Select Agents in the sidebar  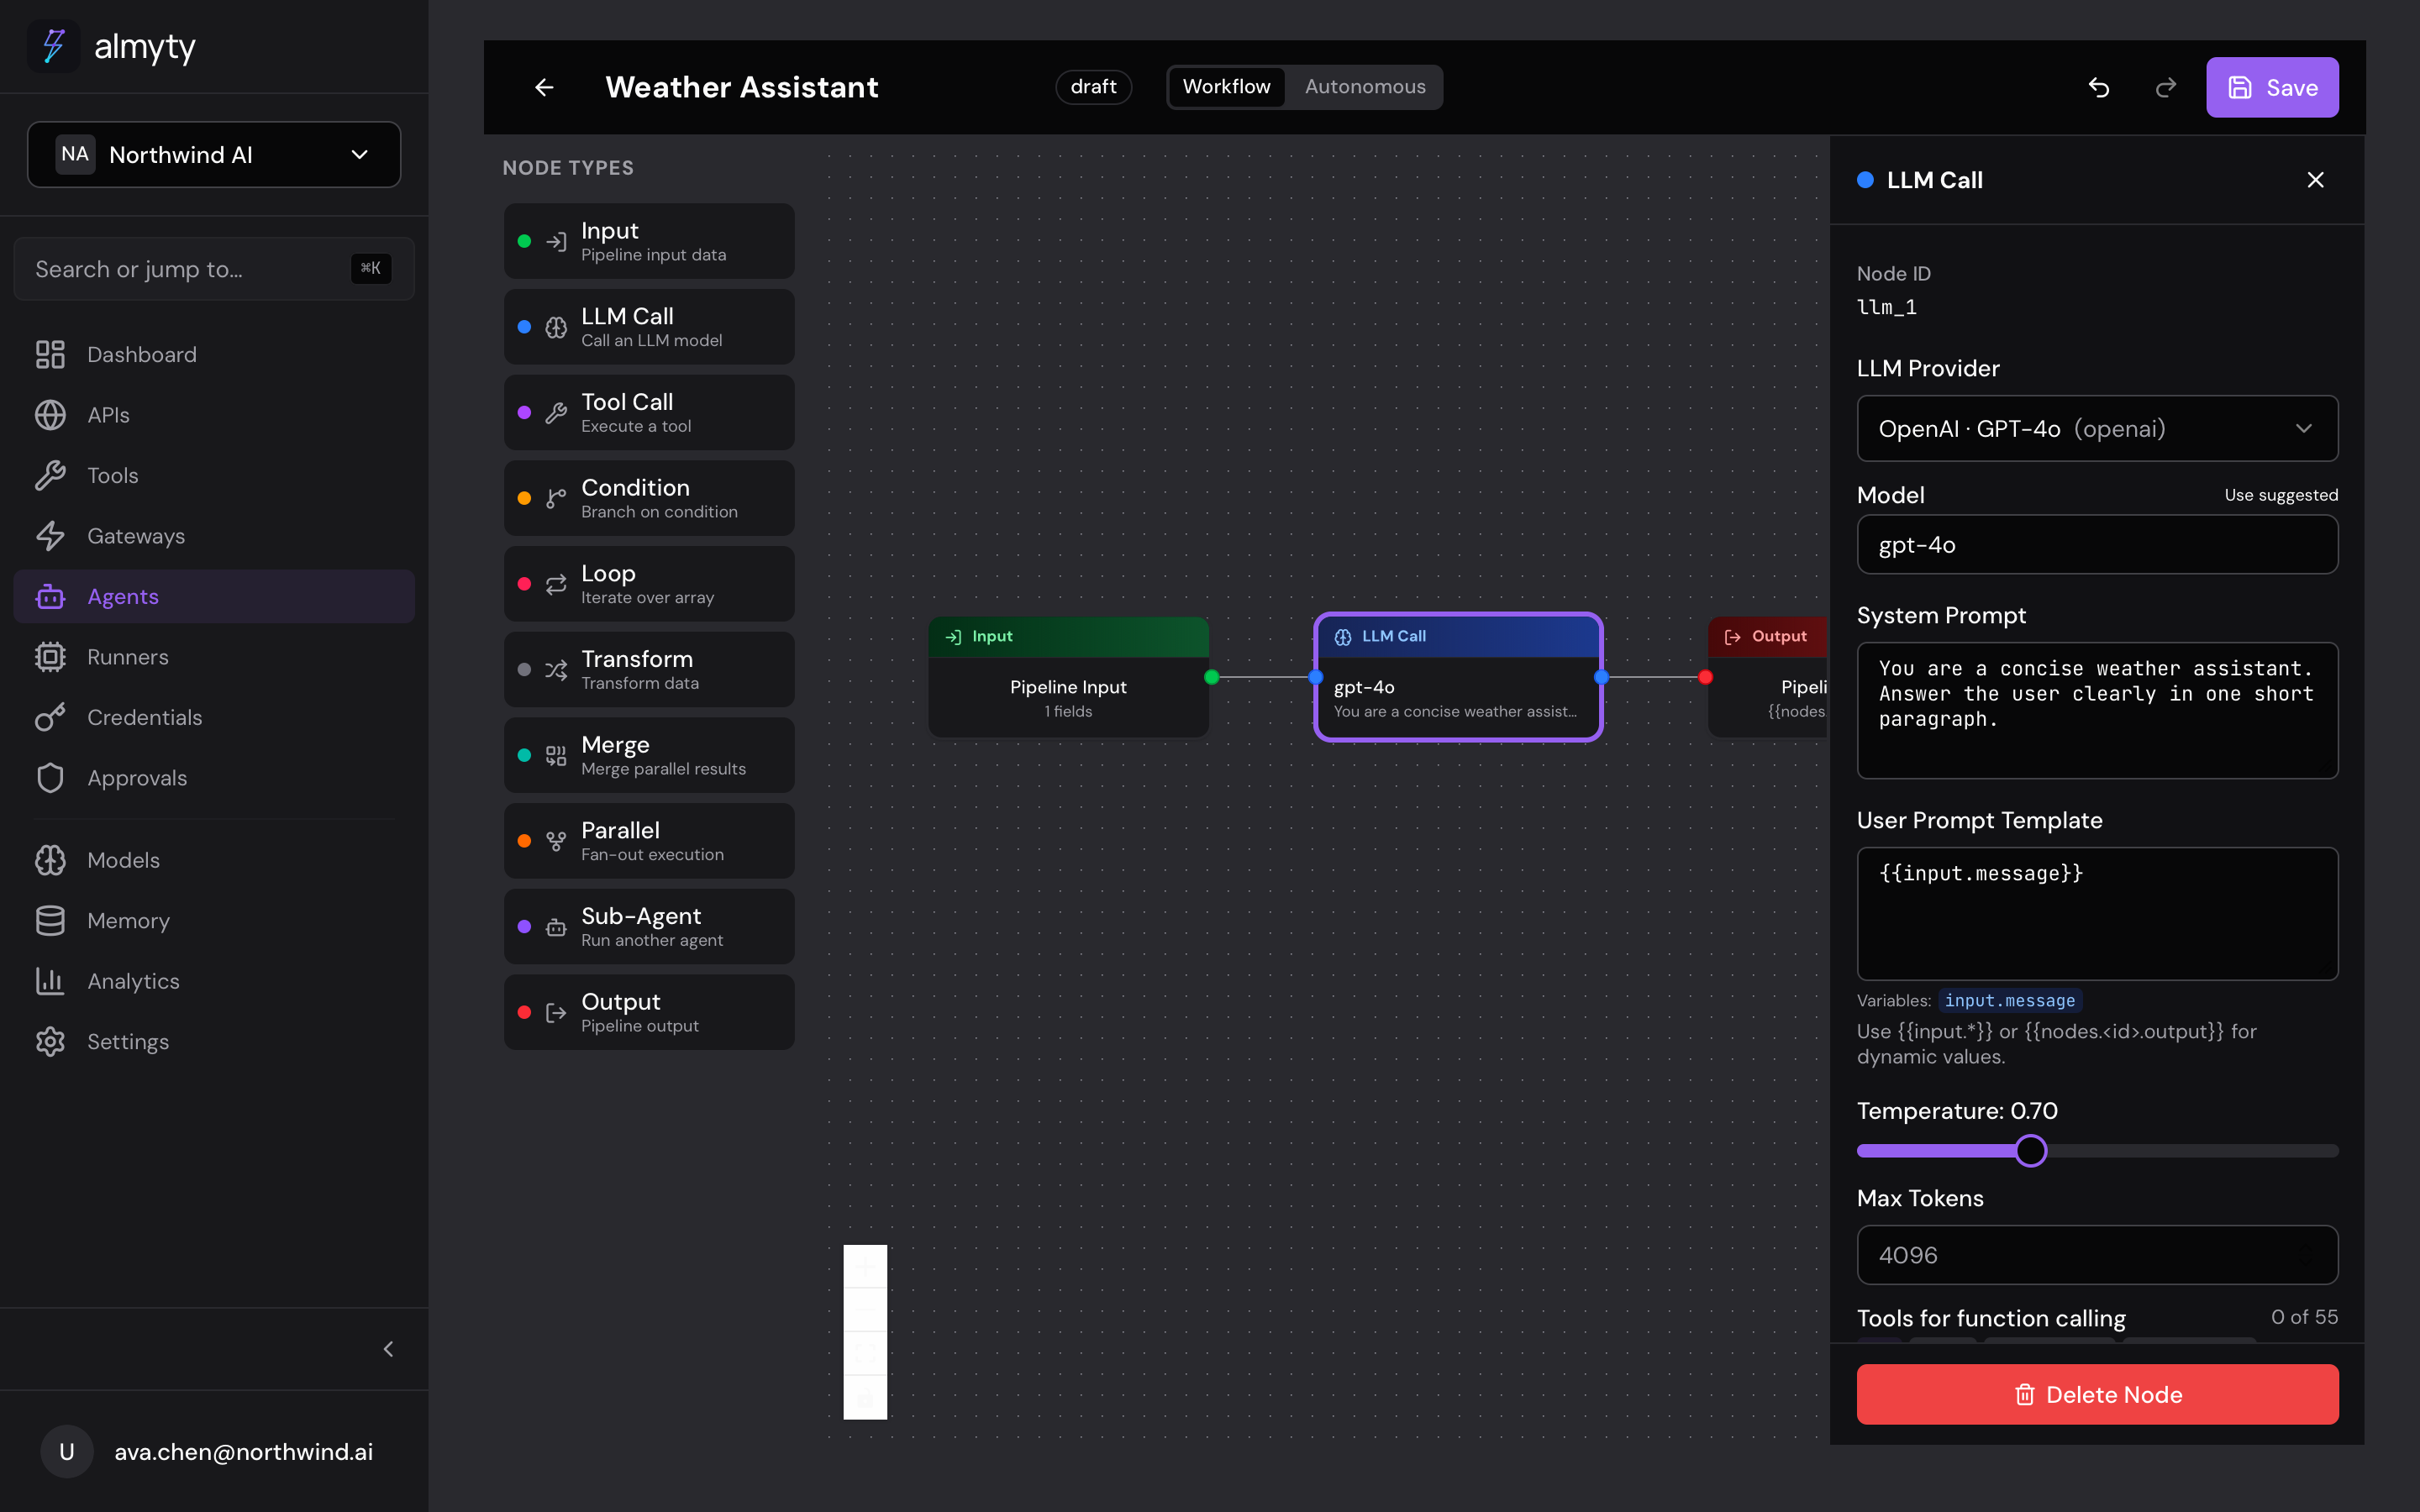pyautogui.click(x=214, y=596)
